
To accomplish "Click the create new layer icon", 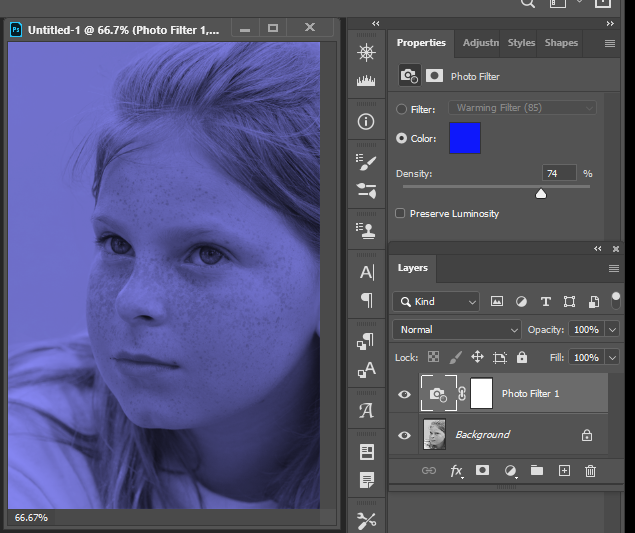I will point(564,471).
